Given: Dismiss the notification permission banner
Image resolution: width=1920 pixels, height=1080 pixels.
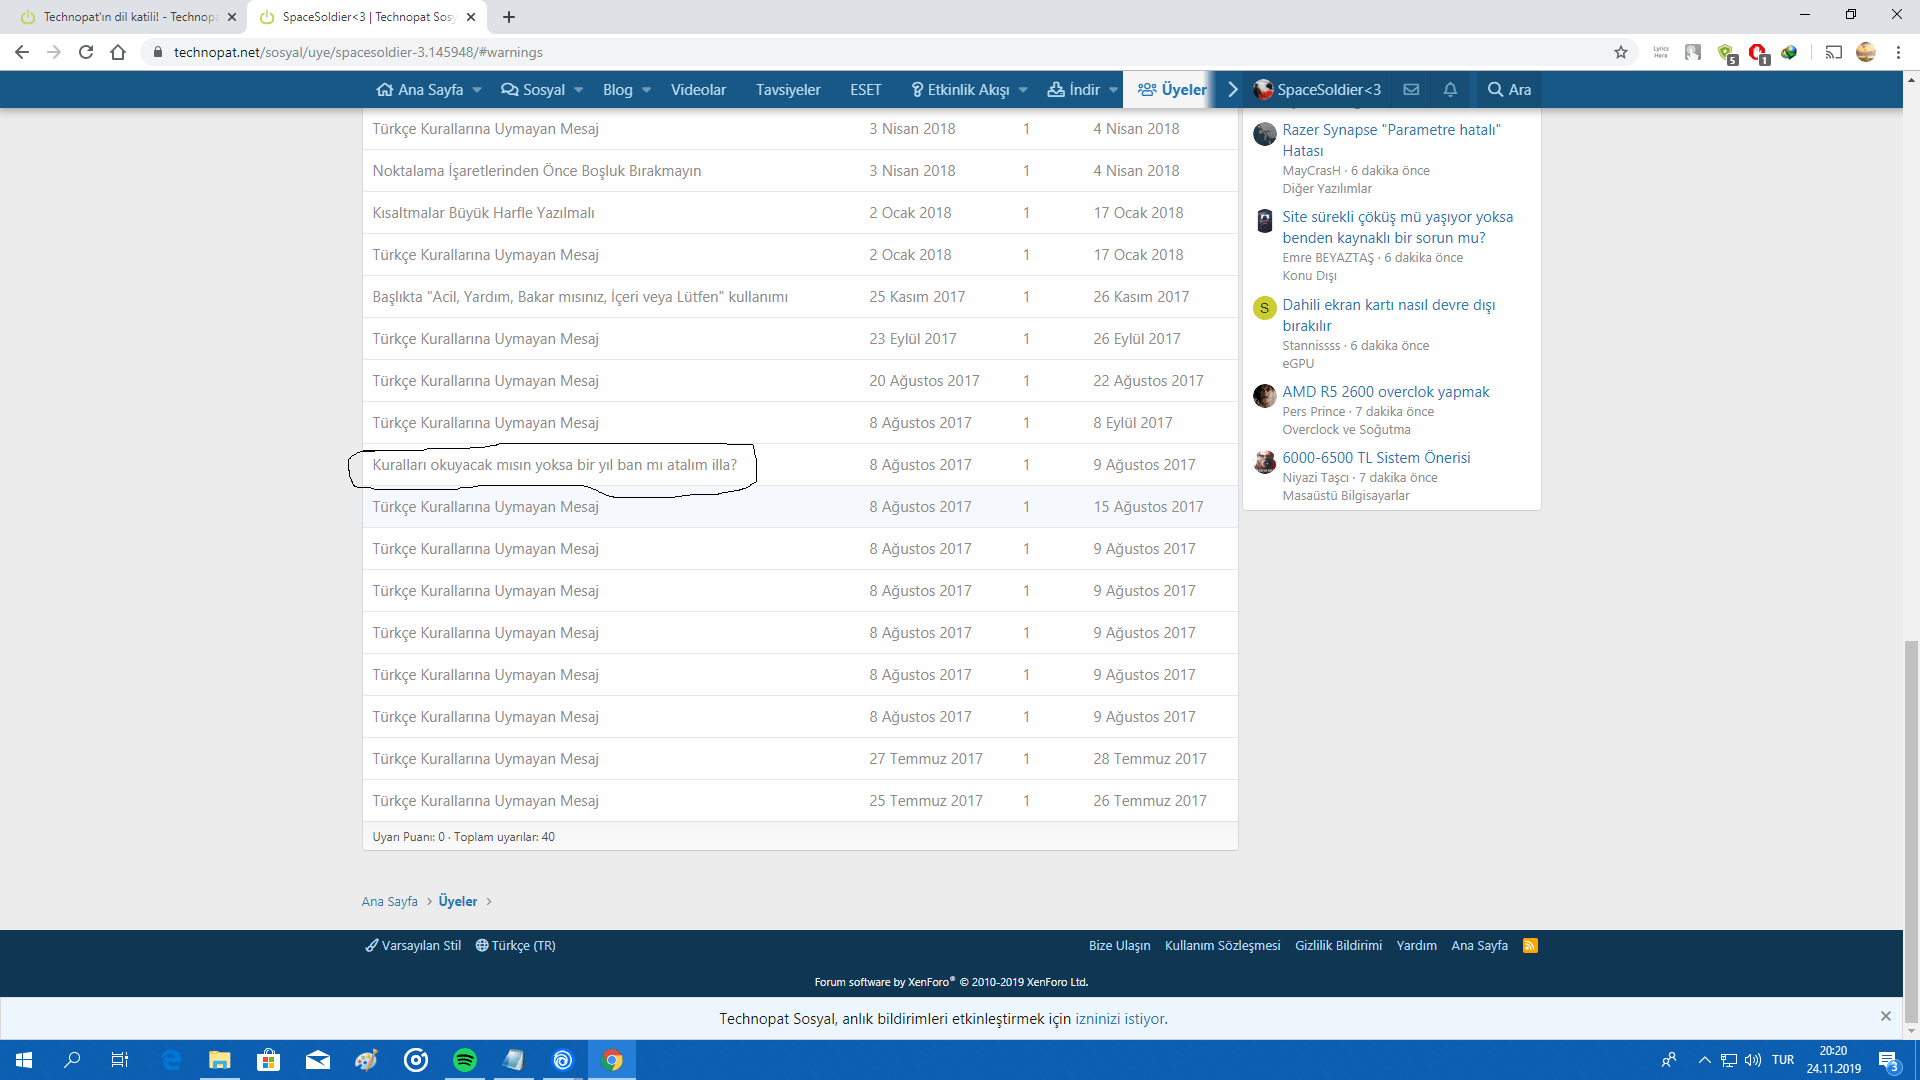Looking at the screenshot, I should coord(1885,1016).
